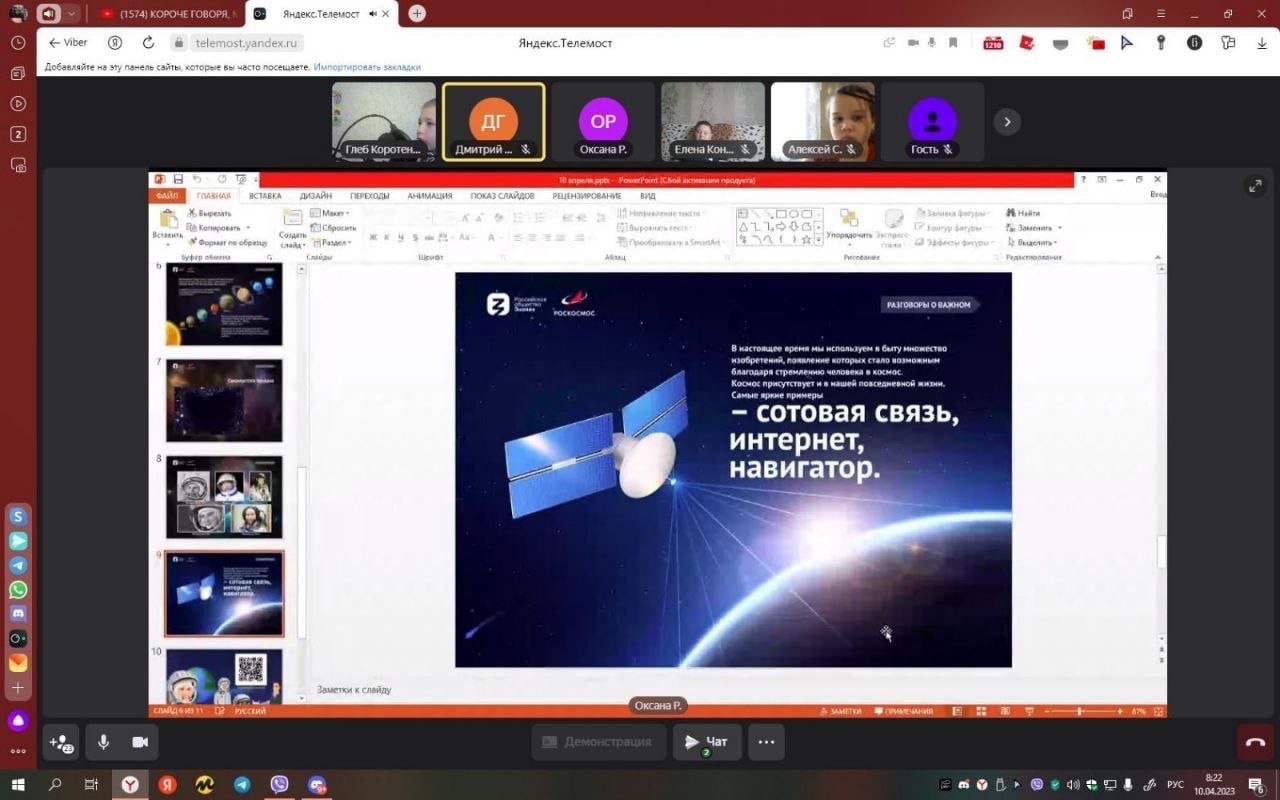End the call with red hang-up button
This screenshot has height=800, width=1280.
coord(1256,743)
